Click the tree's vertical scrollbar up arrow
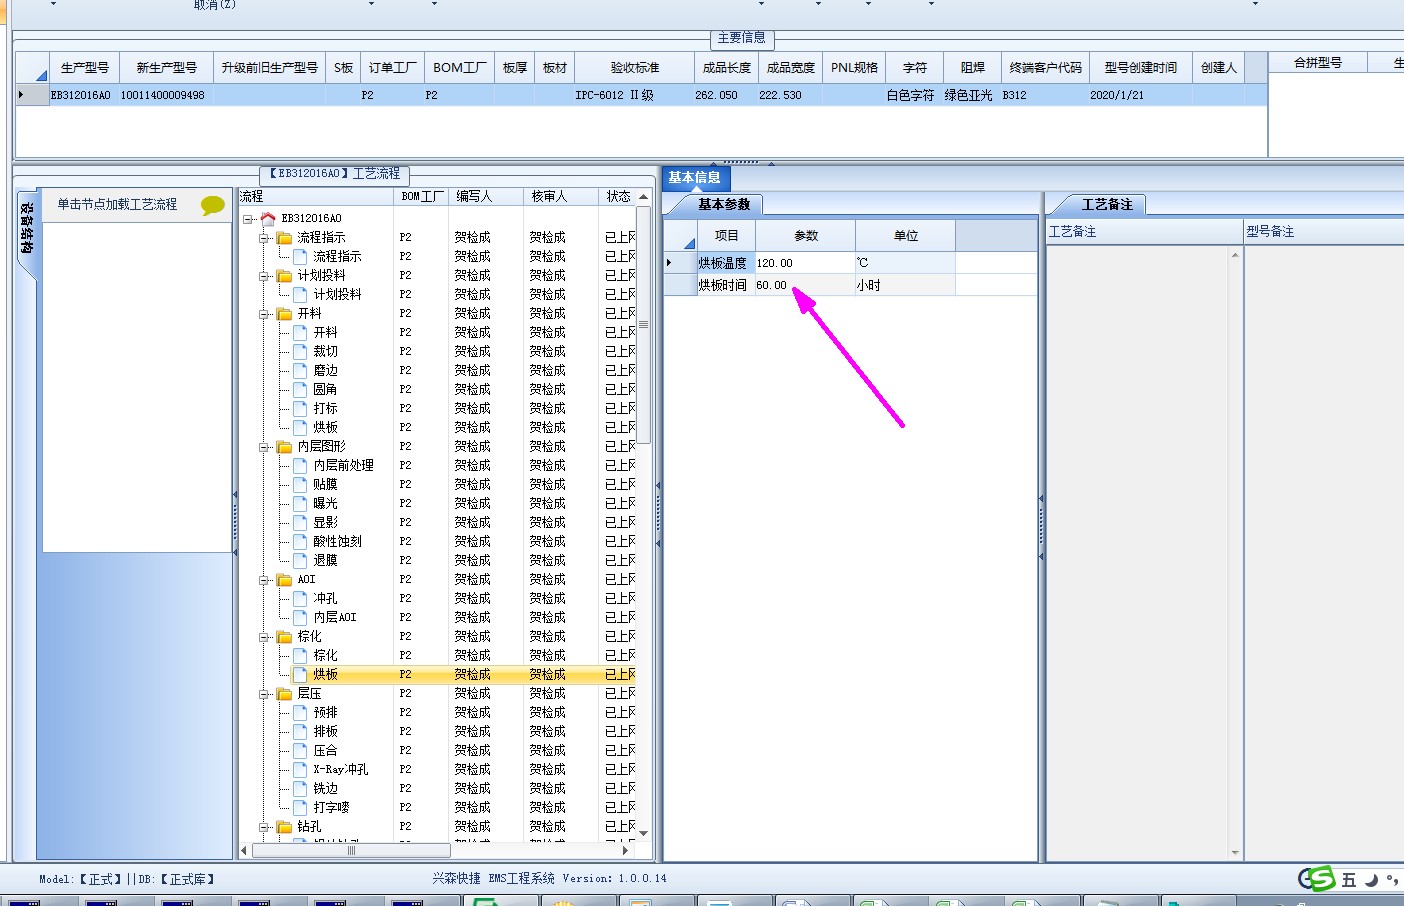 coord(644,197)
